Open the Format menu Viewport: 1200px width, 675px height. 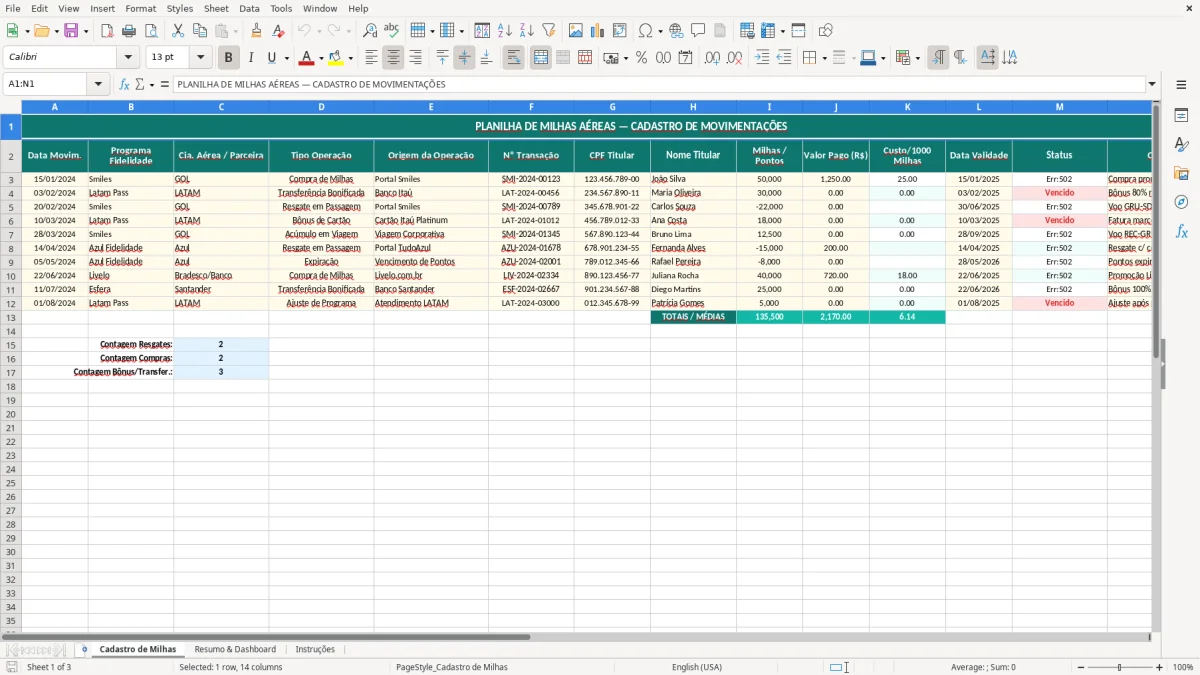pos(140,8)
